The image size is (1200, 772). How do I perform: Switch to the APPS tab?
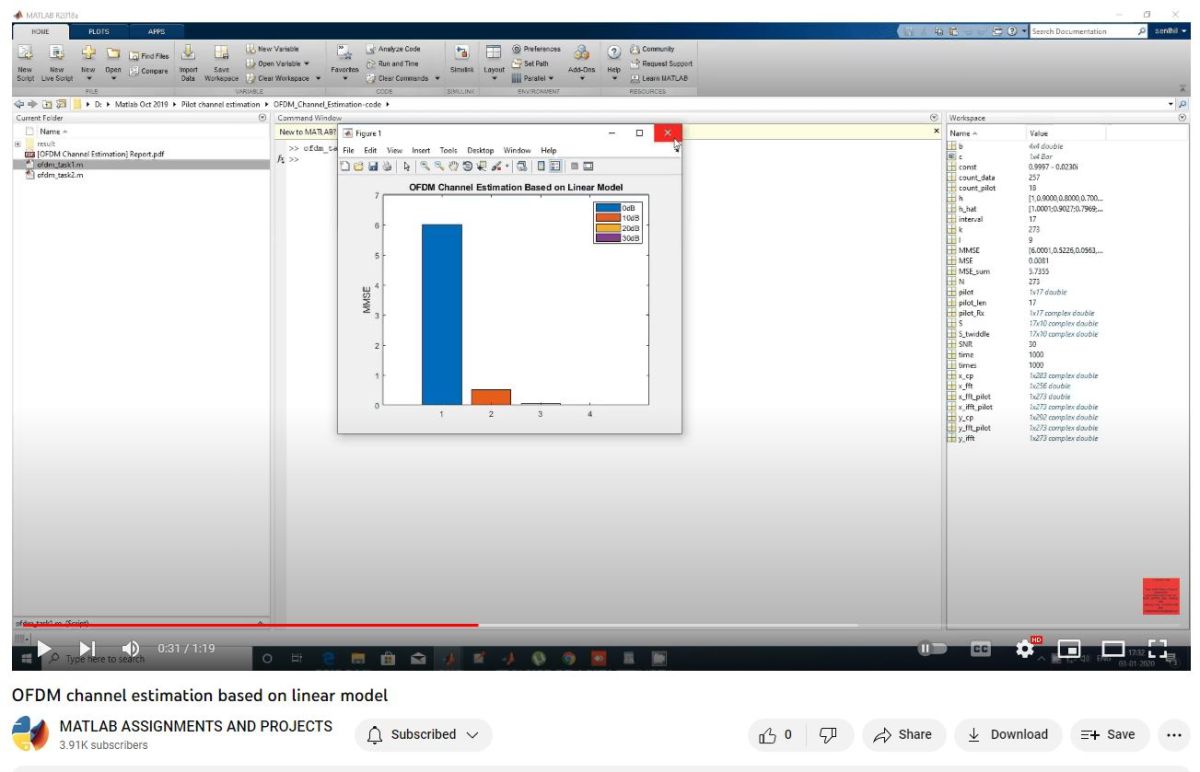tap(156, 31)
